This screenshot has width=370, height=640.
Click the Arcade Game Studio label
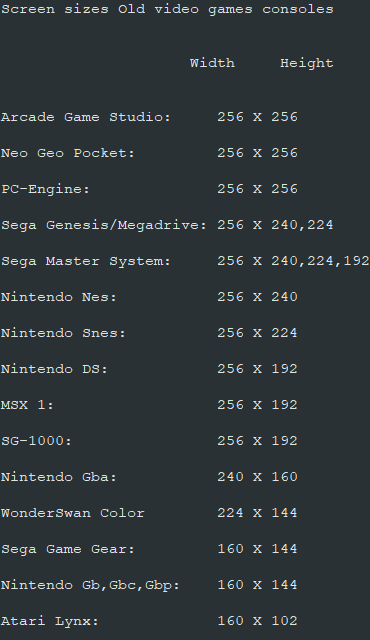point(86,117)
